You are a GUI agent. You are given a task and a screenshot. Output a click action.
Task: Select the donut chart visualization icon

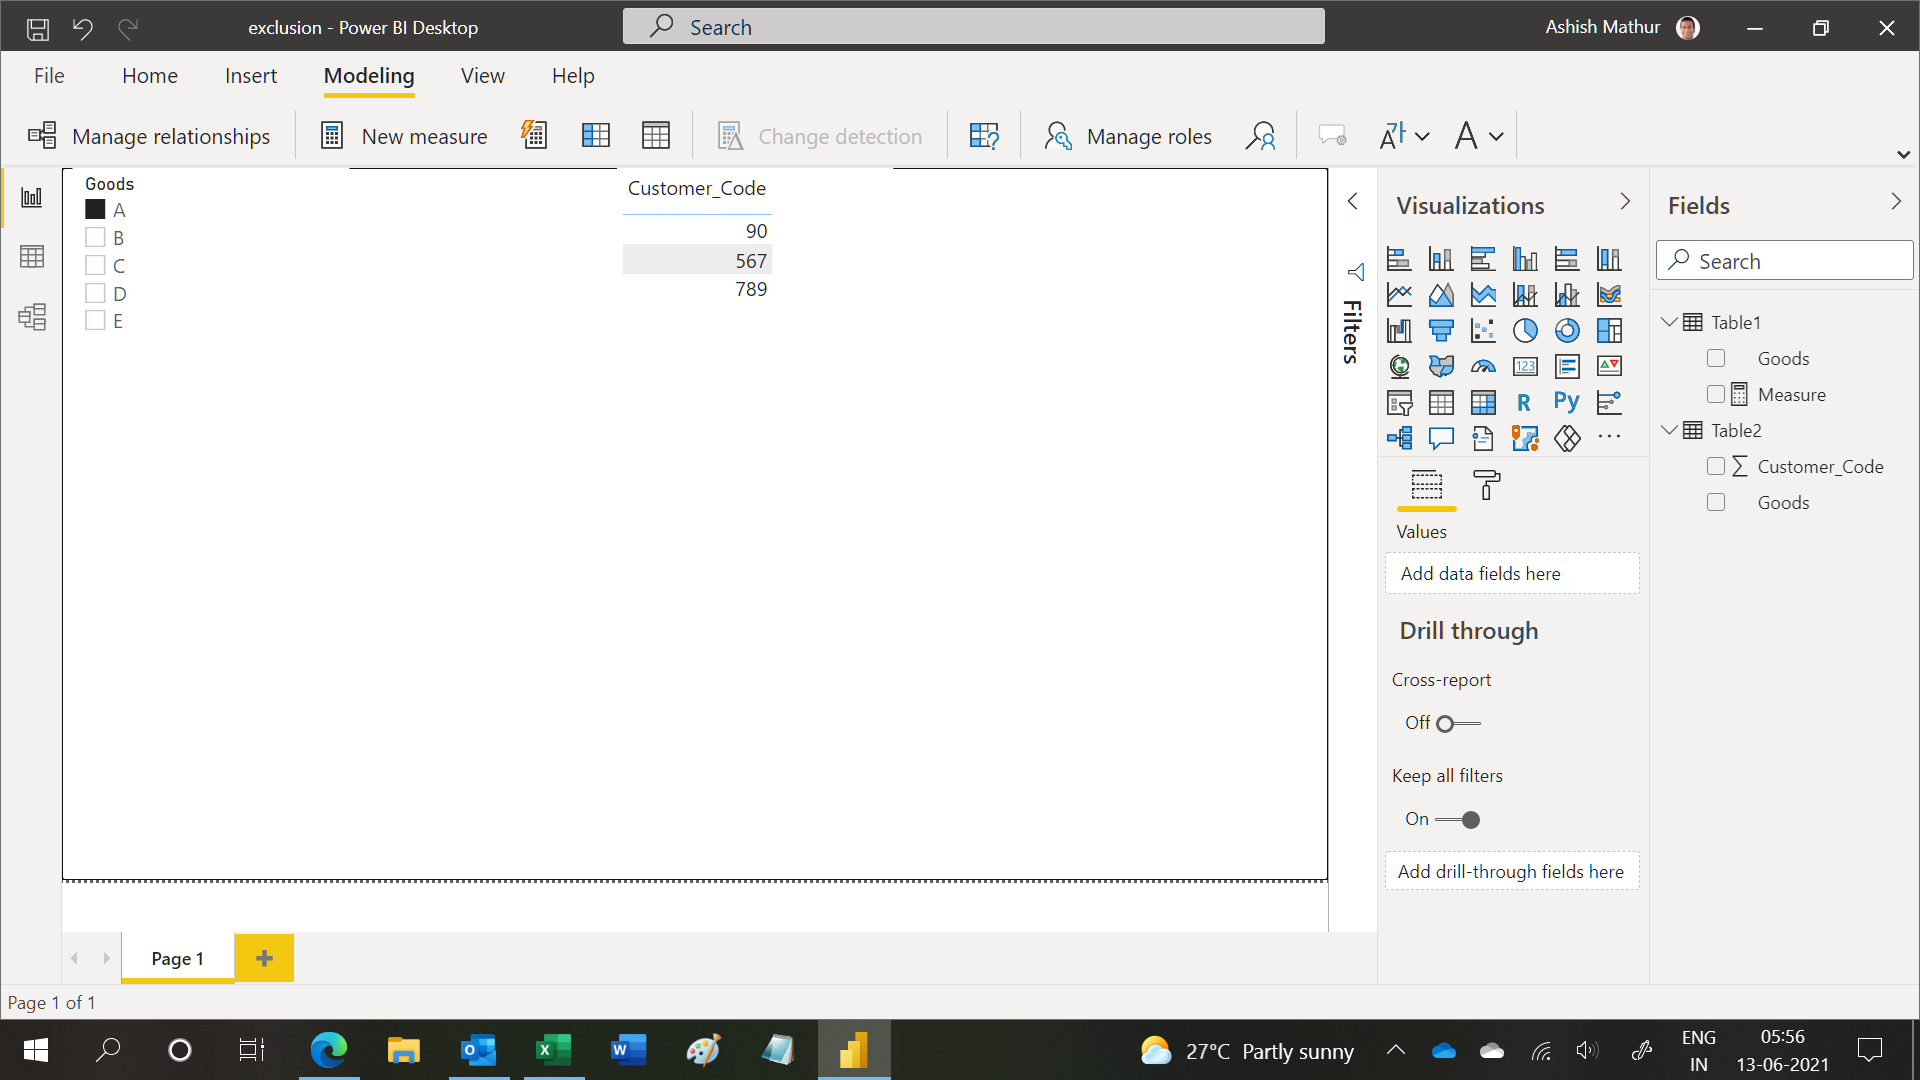[x=1567, y=330]
